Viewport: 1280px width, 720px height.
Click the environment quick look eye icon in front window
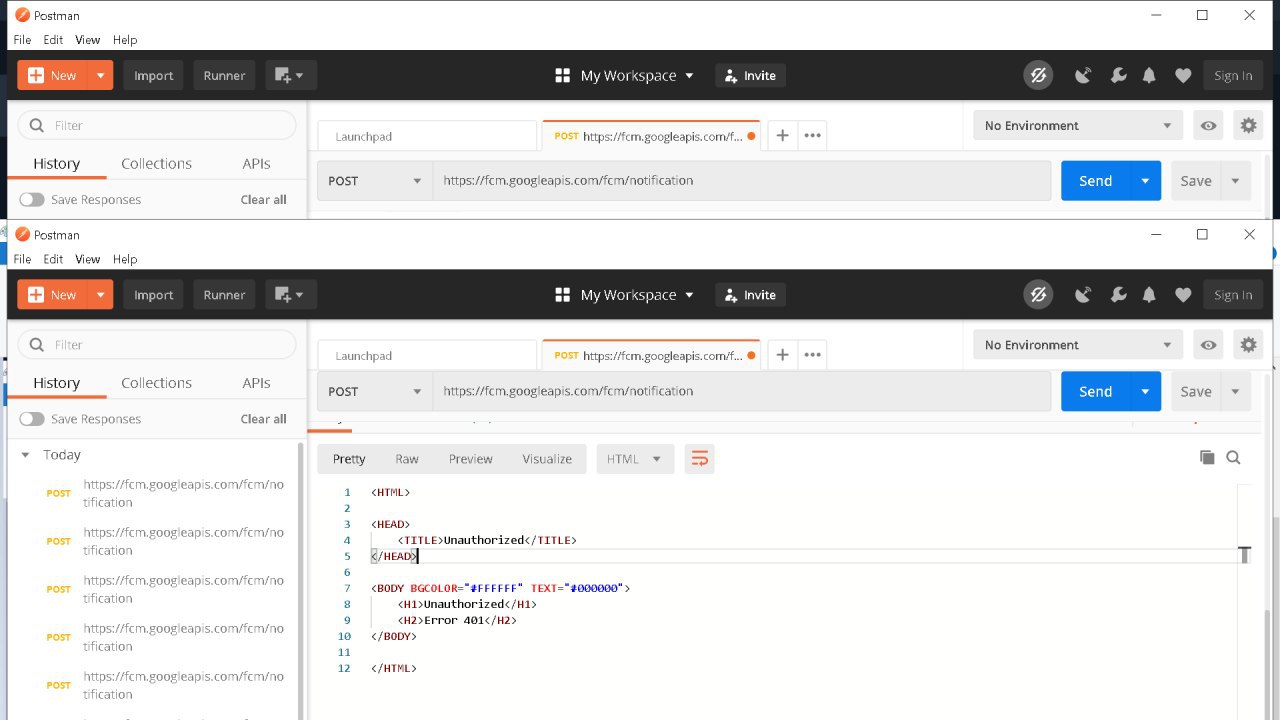pyautogui.click(x=1209, y=345)
